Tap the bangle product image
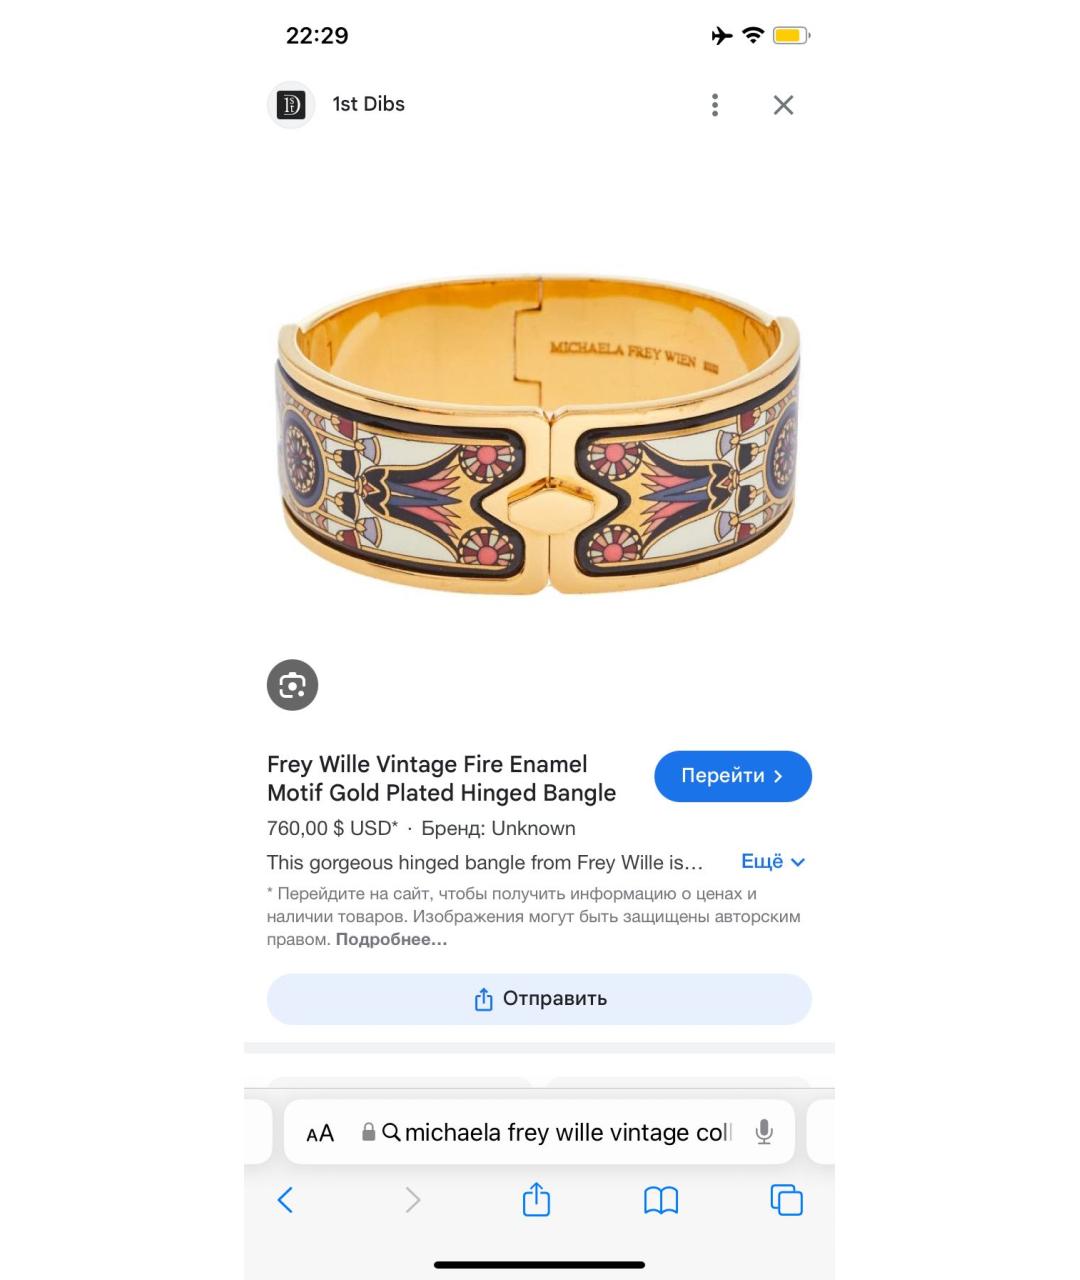The width and height of the screenshot is (1080, 1280). click(539, 436)
